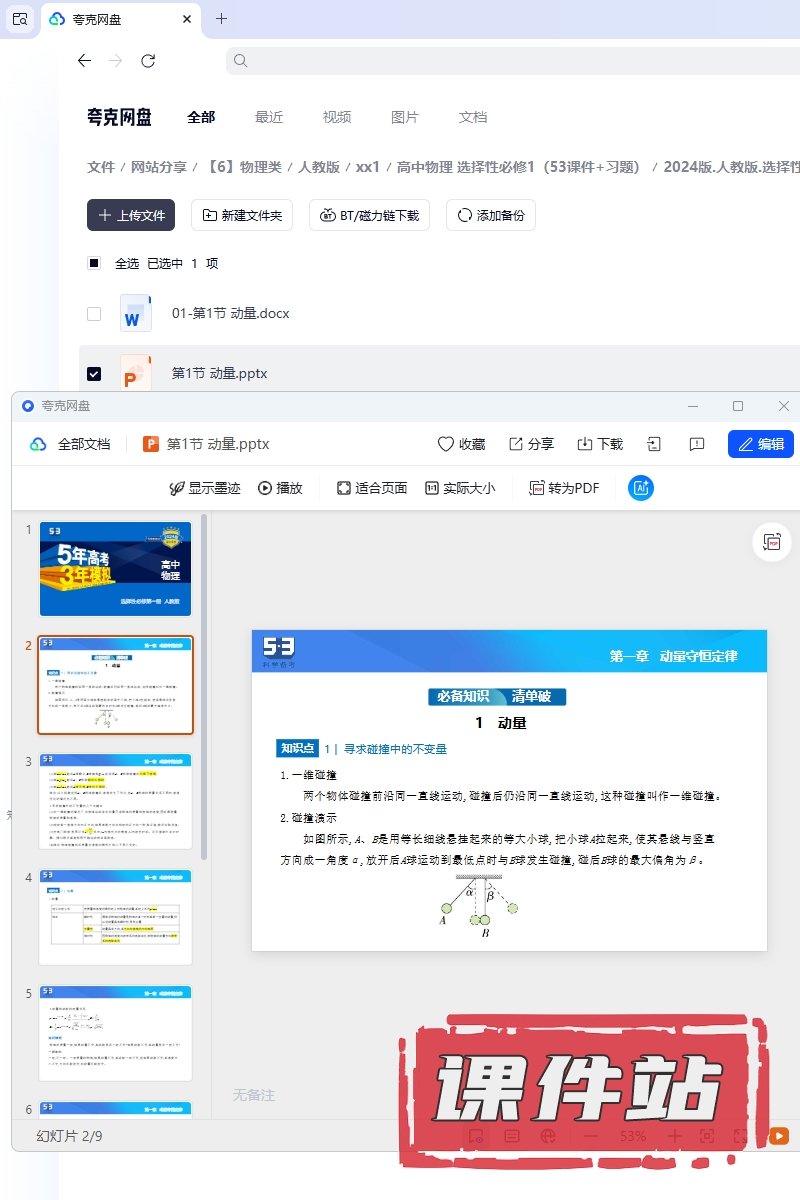Click the 分享 share icon
The image size is (800, 1200).
click(x=516, y=444)
